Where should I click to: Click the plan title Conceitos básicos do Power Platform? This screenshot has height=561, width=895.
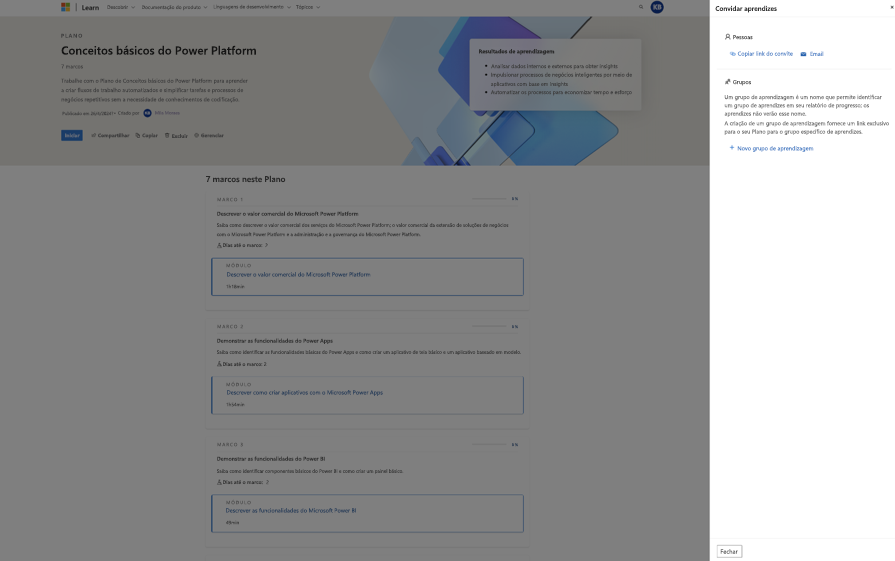click(x=159, y=51)
